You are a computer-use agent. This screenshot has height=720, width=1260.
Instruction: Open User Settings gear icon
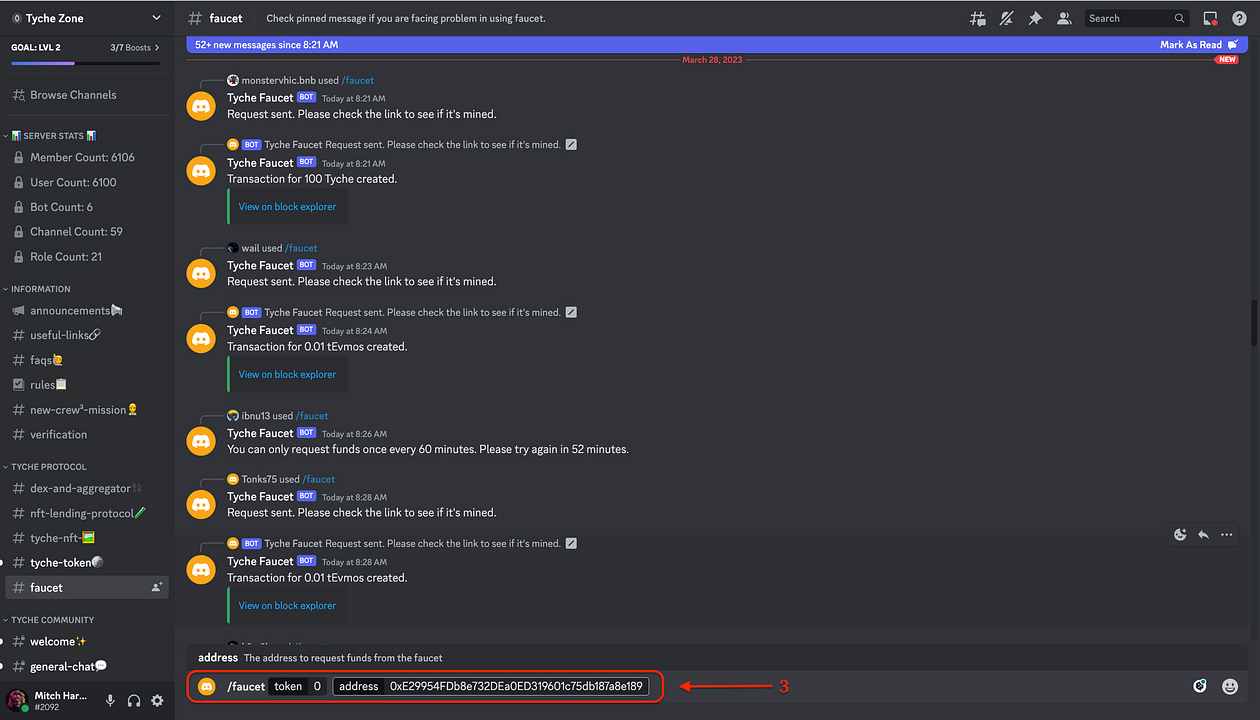[157, 701]
